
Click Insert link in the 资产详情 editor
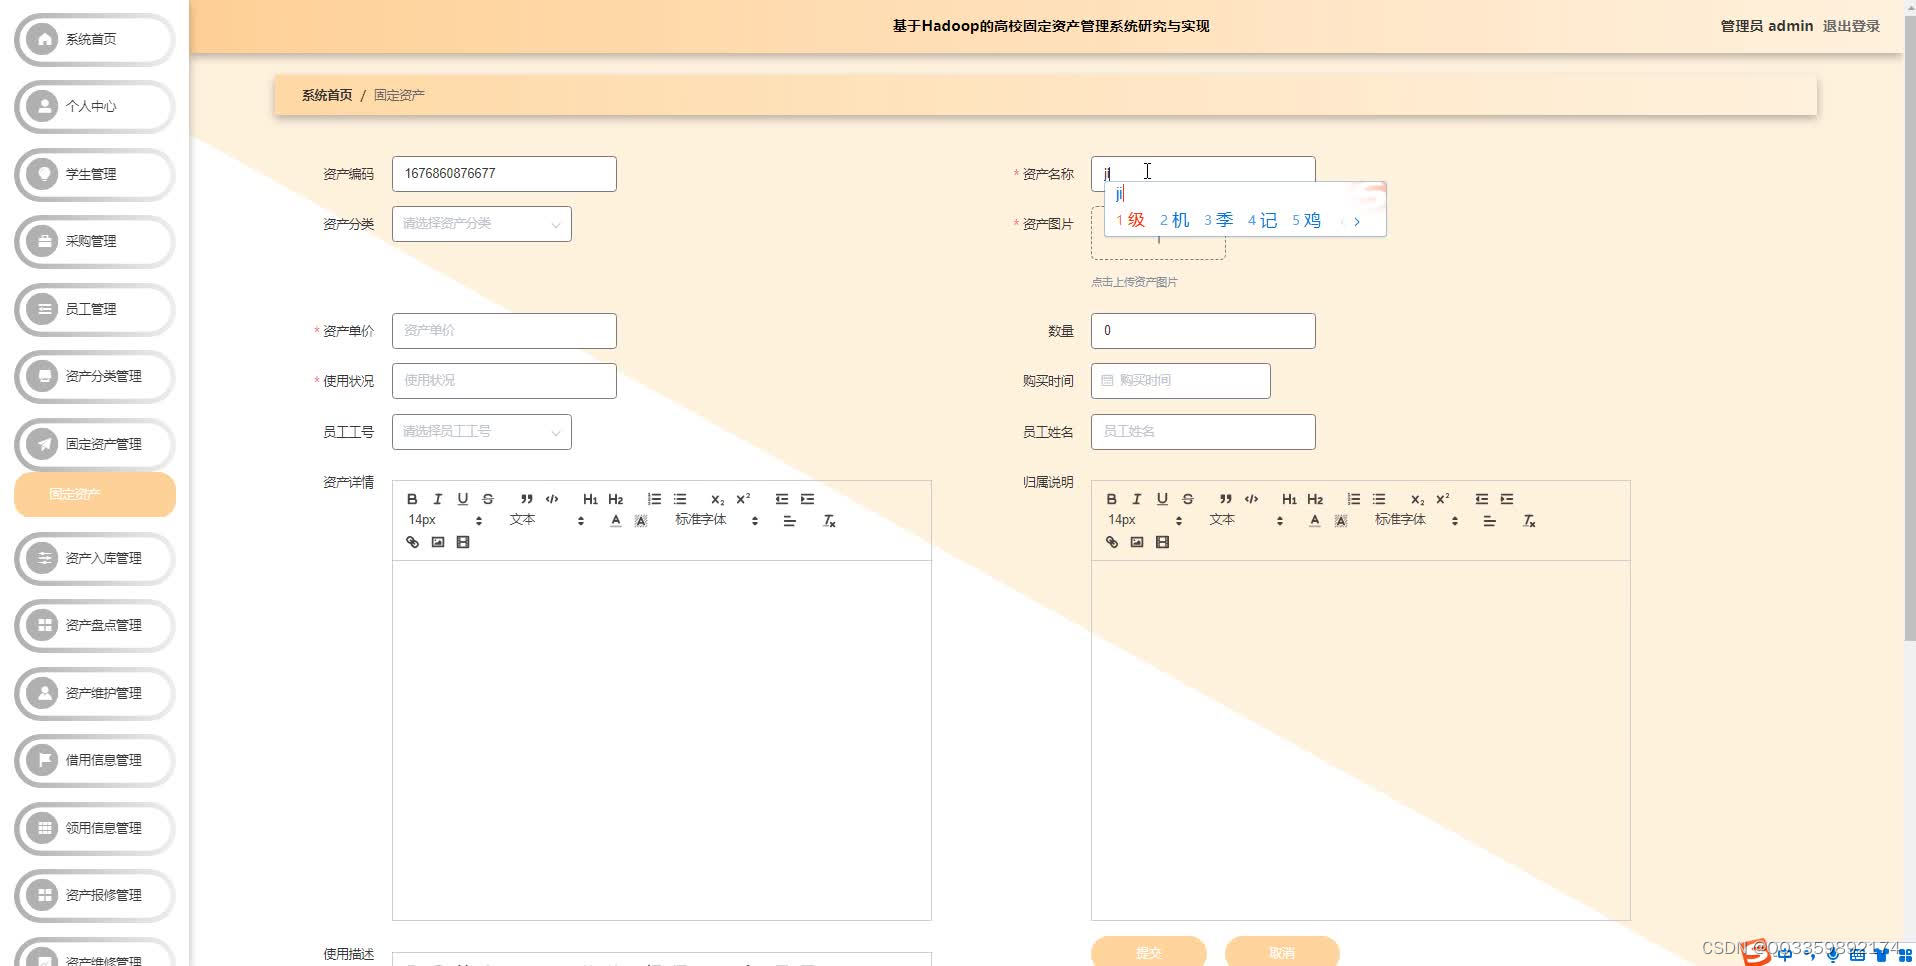pyautogui.click(x=412, y=542)
